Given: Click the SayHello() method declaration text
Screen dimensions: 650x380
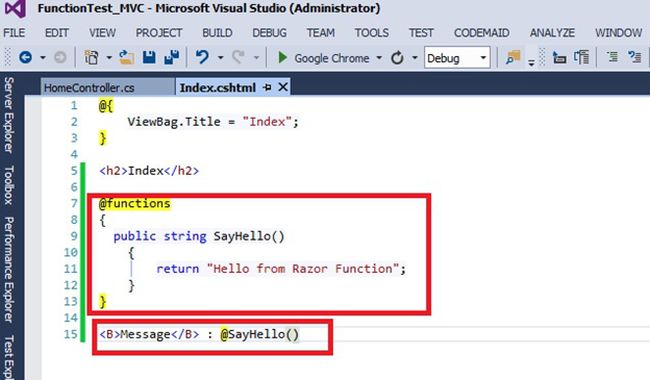Looking at the screenshot, I should coord(249,236).
